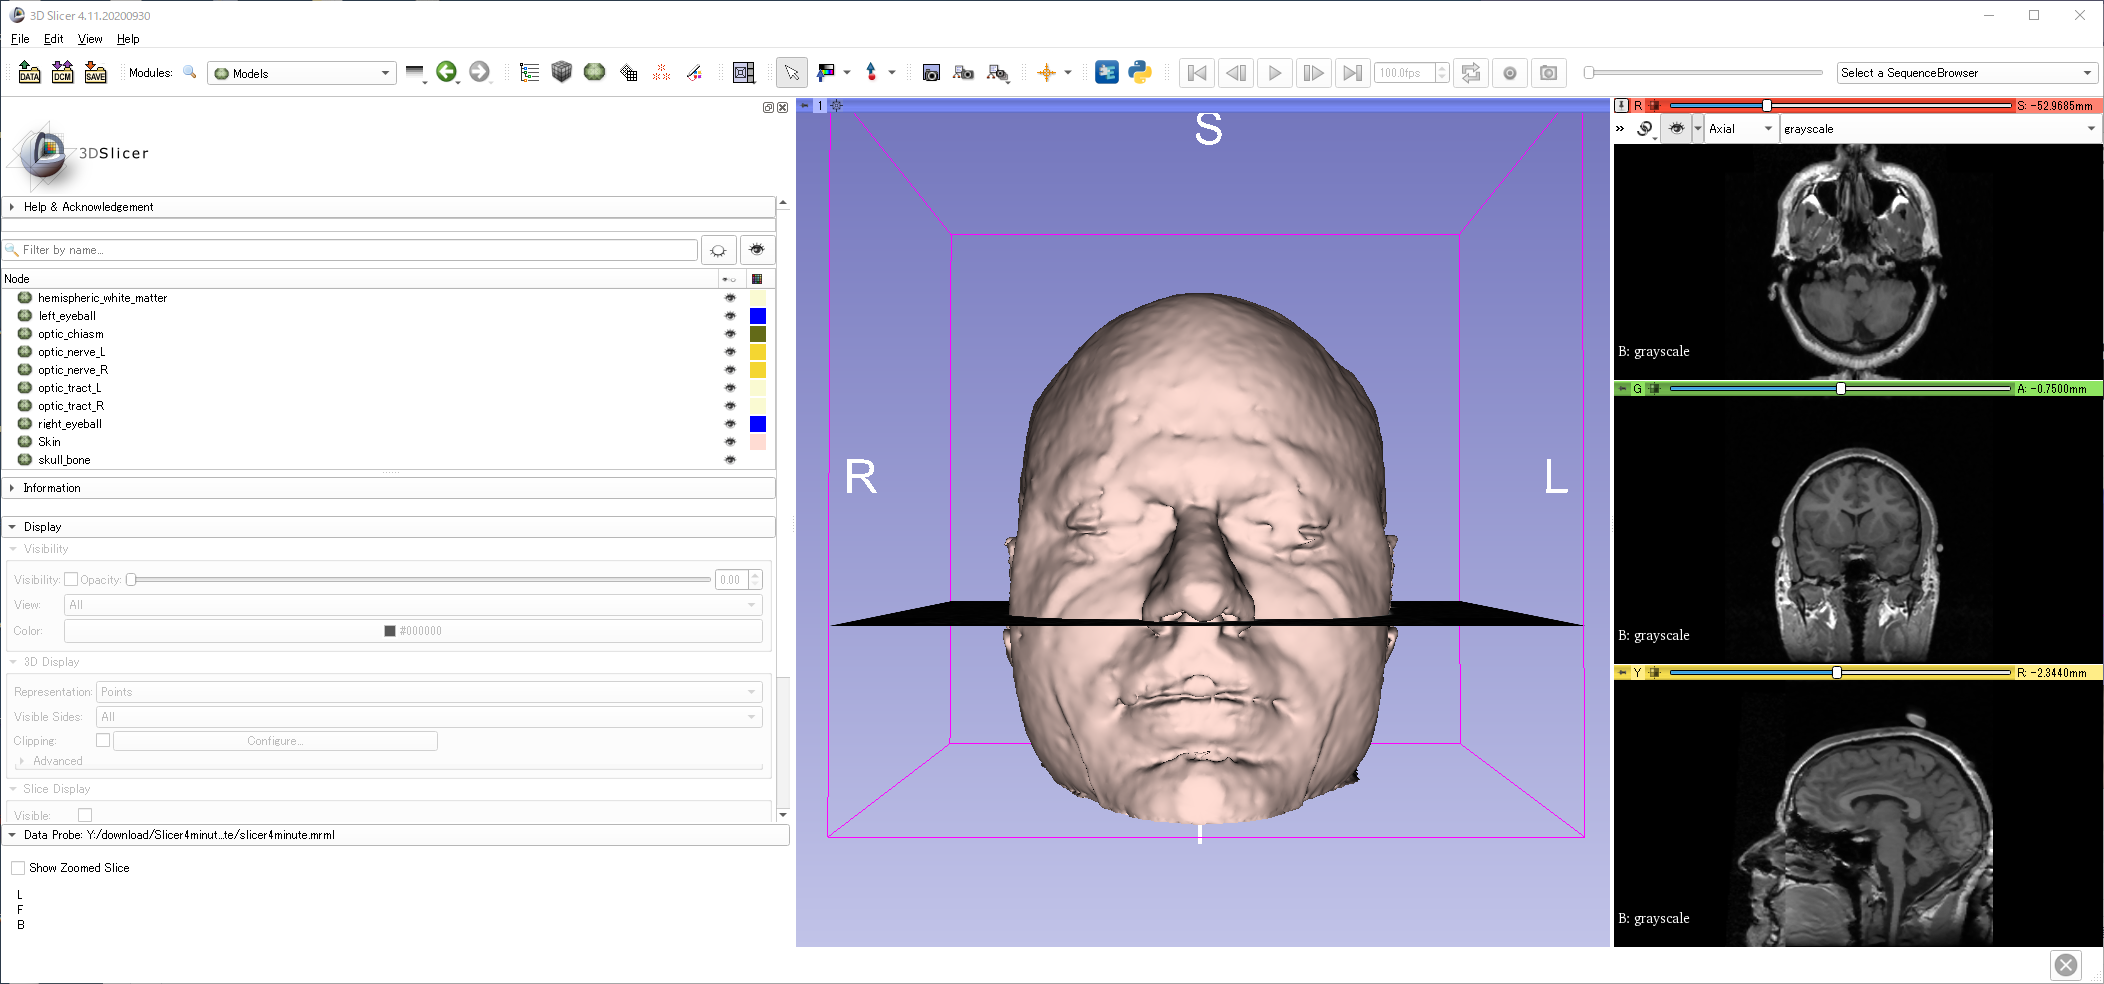Viewport: 2104px width, 984px height.
Task: Toggle the crosshair tool icon
Action: coord(1046,72)
